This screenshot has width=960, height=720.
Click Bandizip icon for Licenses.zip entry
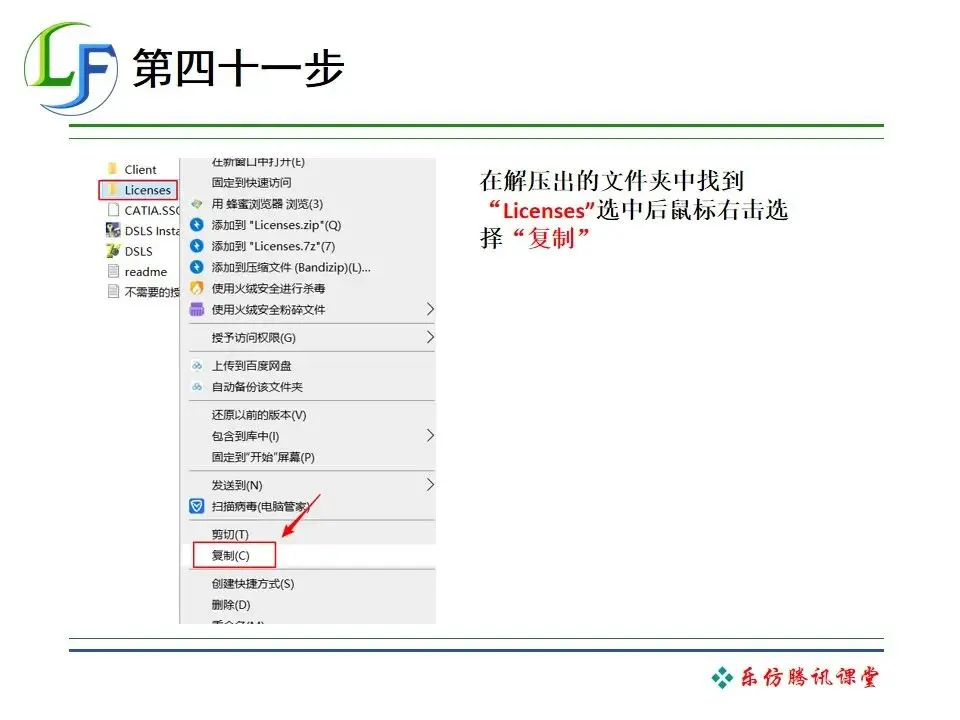tap(197, 225)
